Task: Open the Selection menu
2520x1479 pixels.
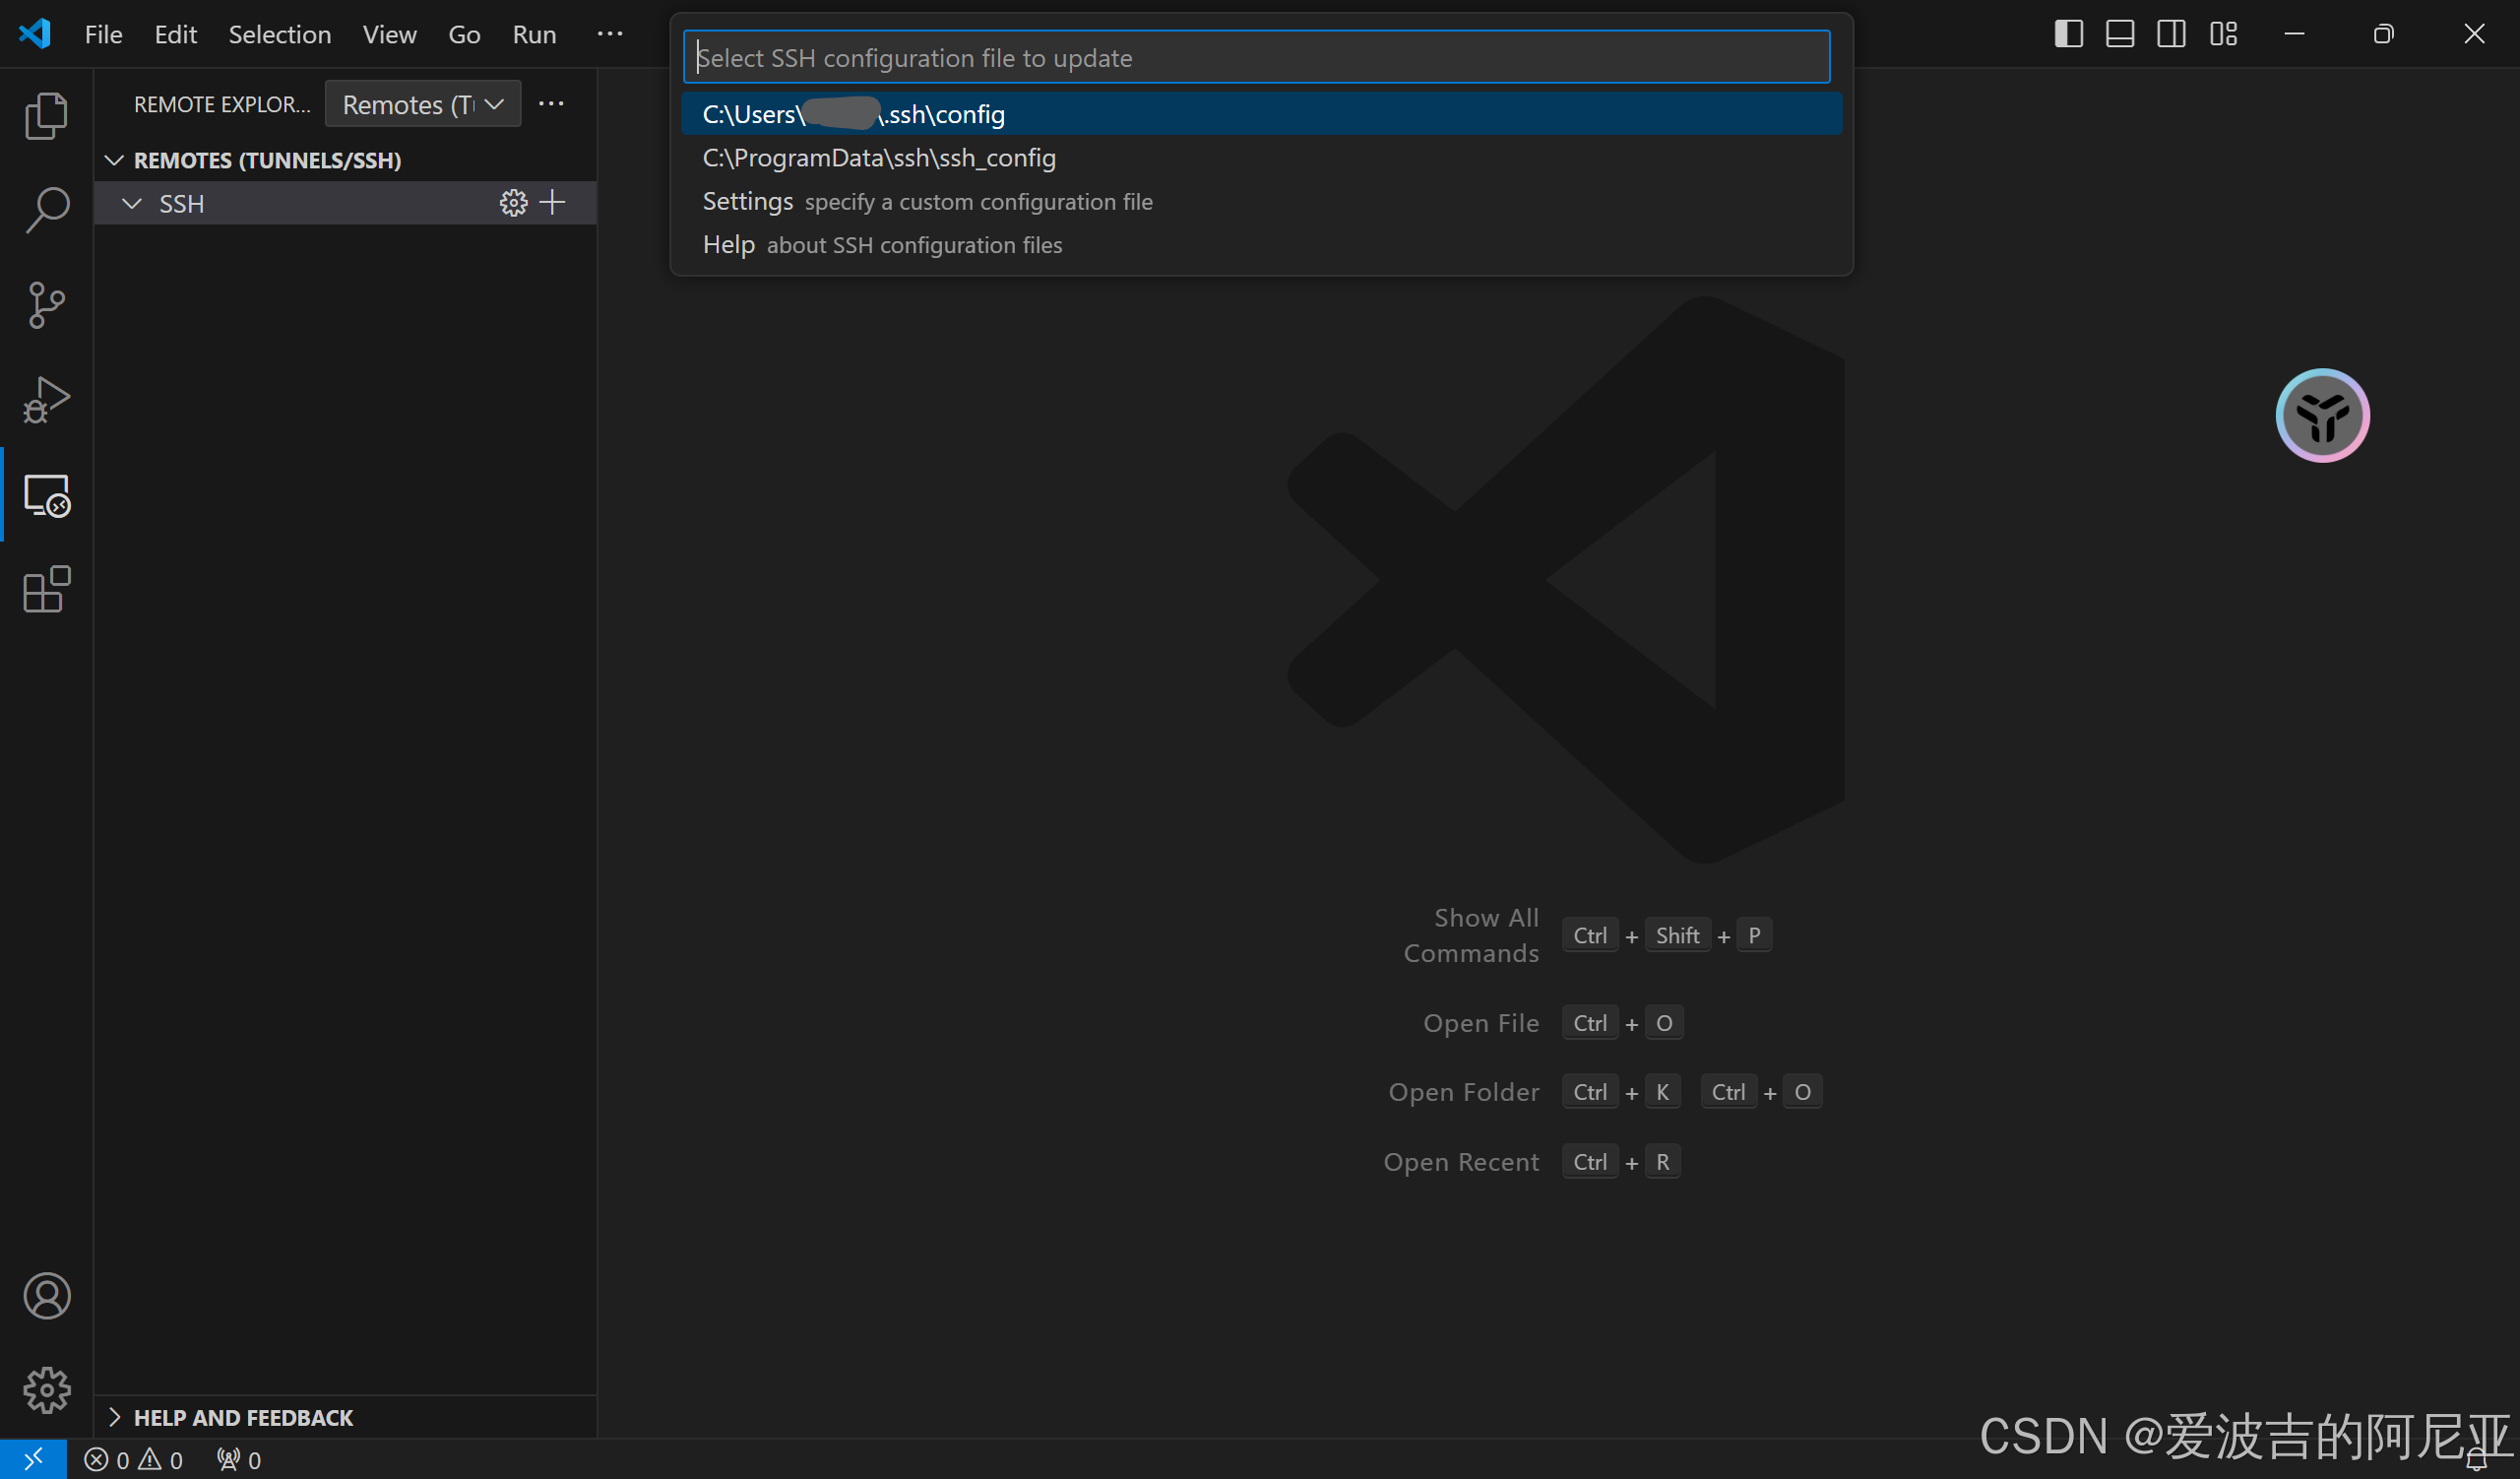Action: tap(279, 34)
